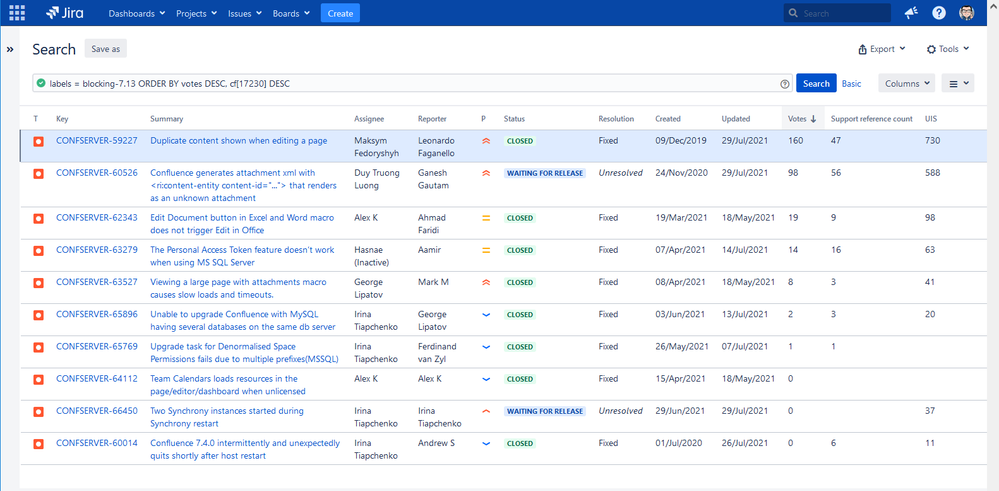Sort by Support reference count column
Image resolution: width=999 pixels, height=491 pixels.
point(872,118)
